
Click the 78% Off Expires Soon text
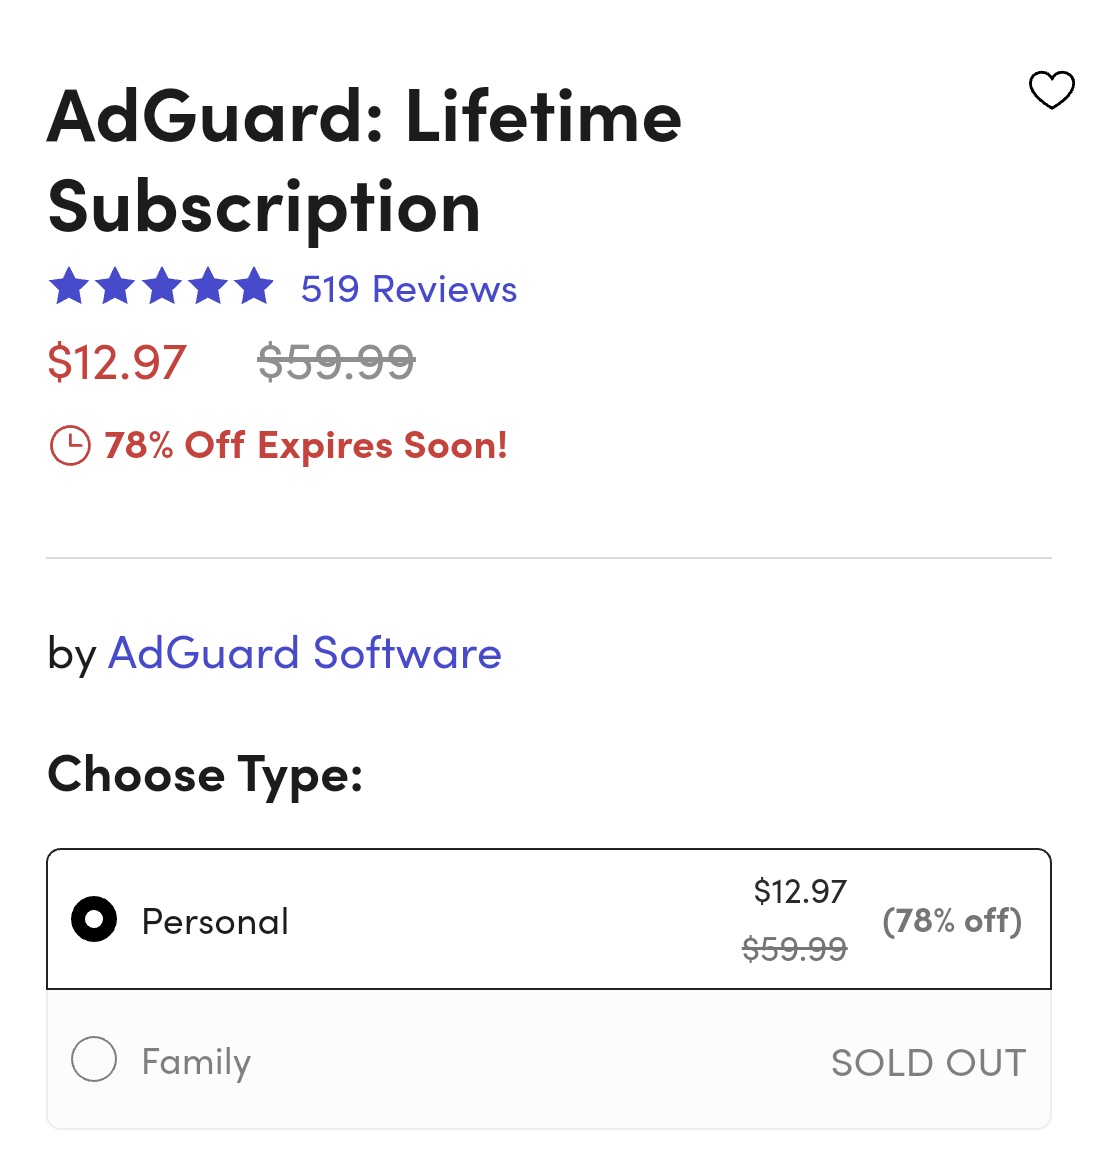[x=305, y=445]
